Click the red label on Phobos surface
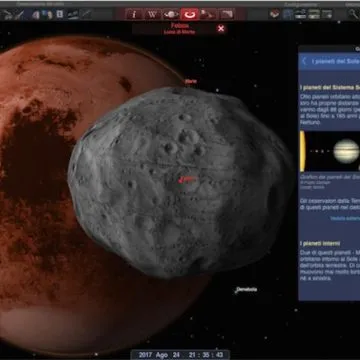This screenshot has height=360, width=360. click(186, 179)
